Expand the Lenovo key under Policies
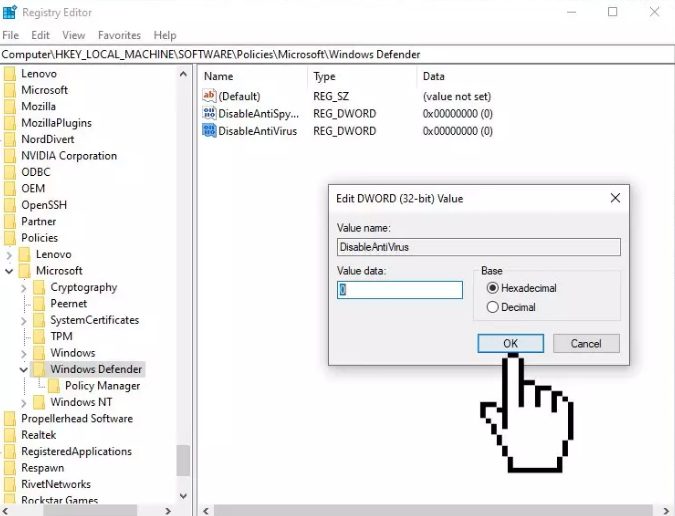The image size is (675, 516). (9, 255)
